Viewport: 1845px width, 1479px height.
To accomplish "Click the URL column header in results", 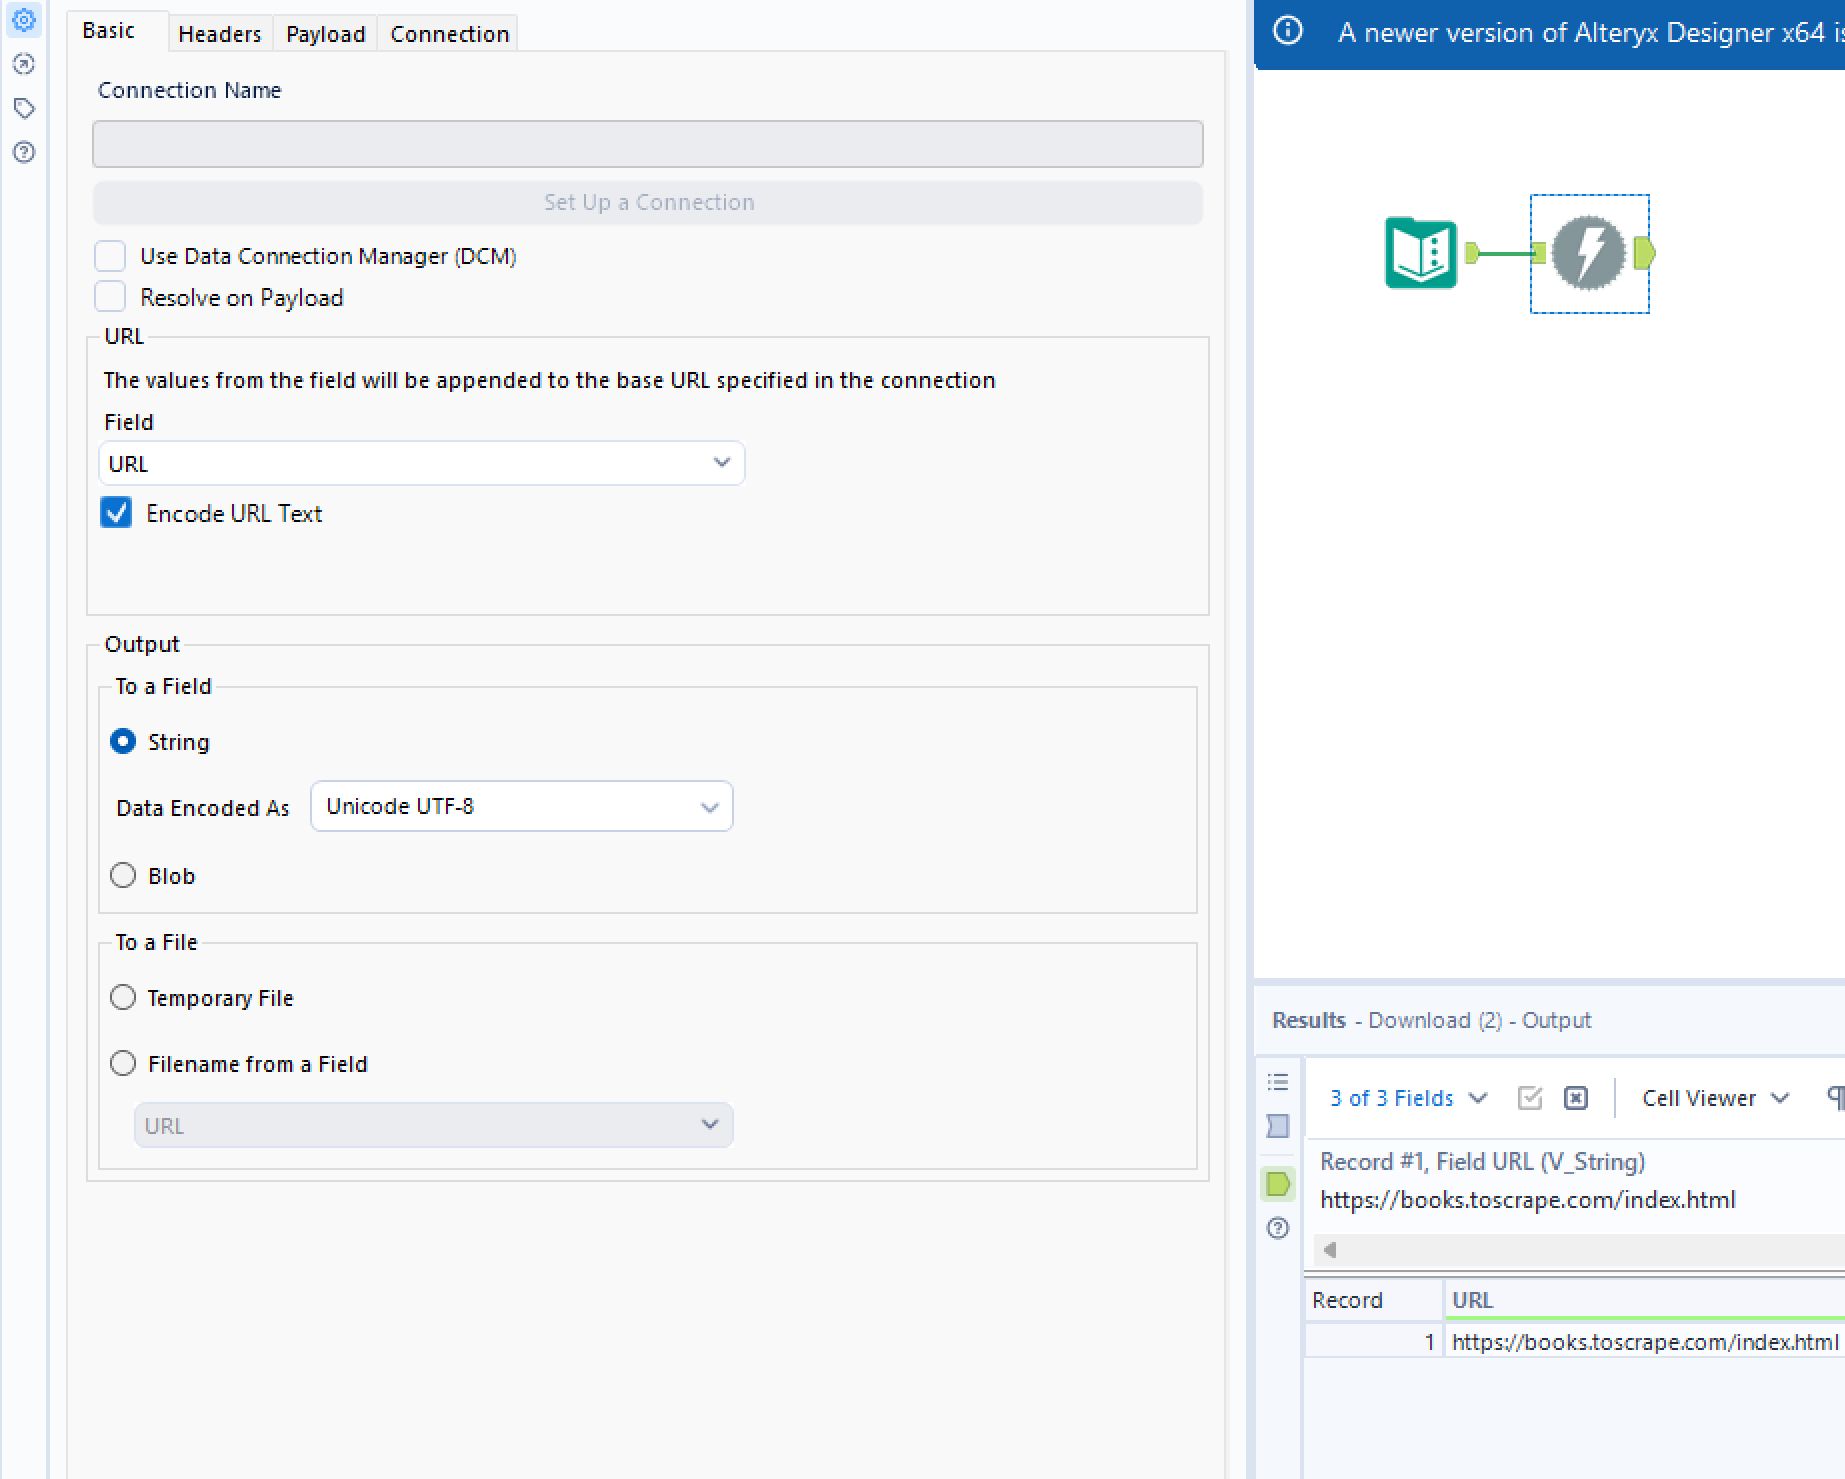I will pos(1645,1300).
